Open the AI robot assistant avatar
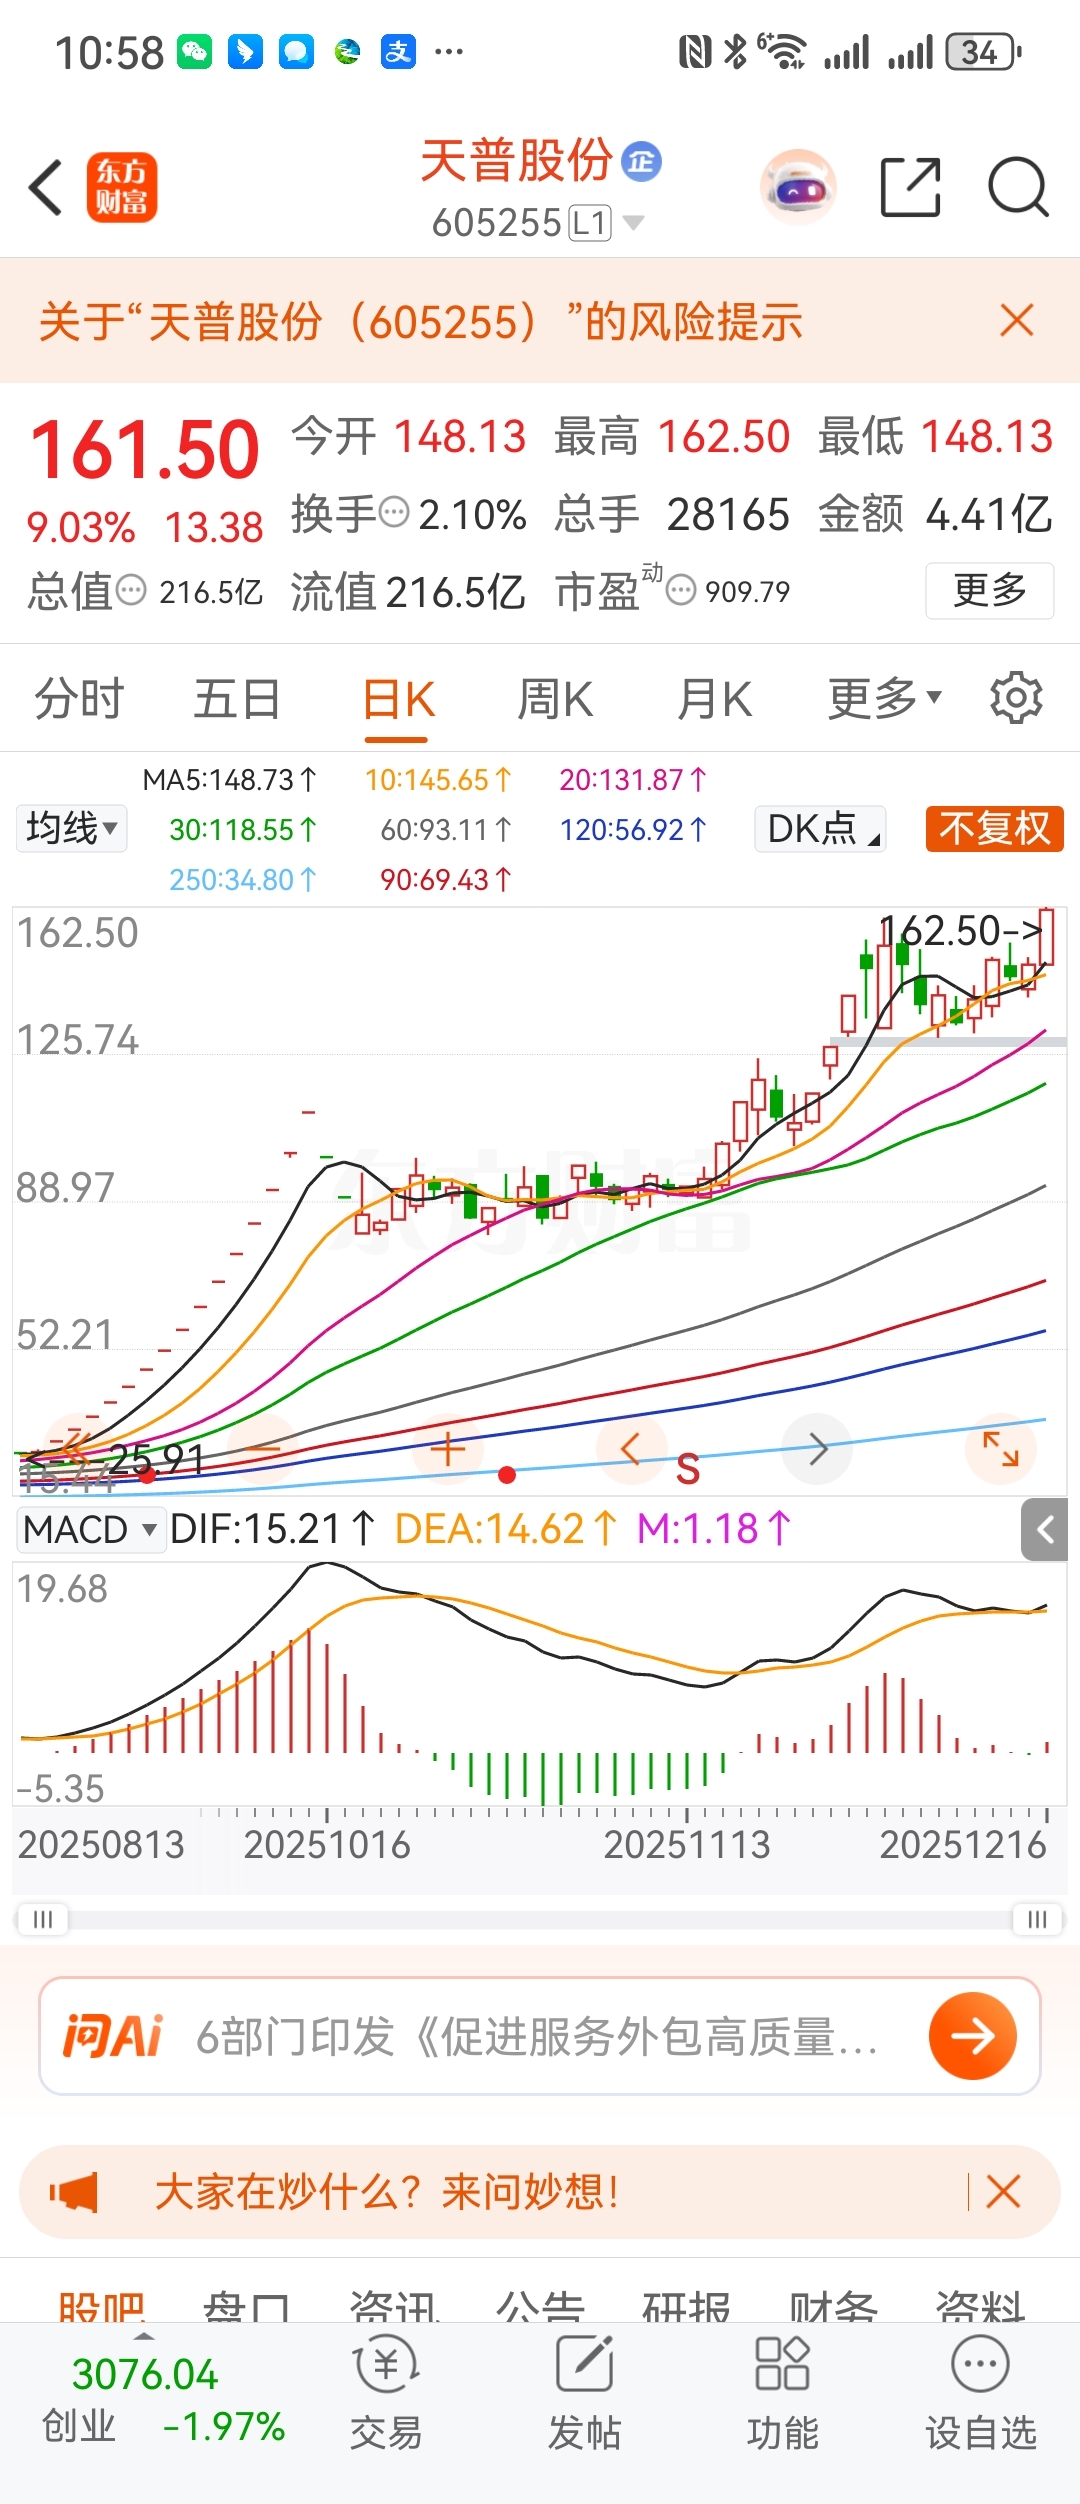The height and width of the screenshot is (2504, 1080). (797, 187)
